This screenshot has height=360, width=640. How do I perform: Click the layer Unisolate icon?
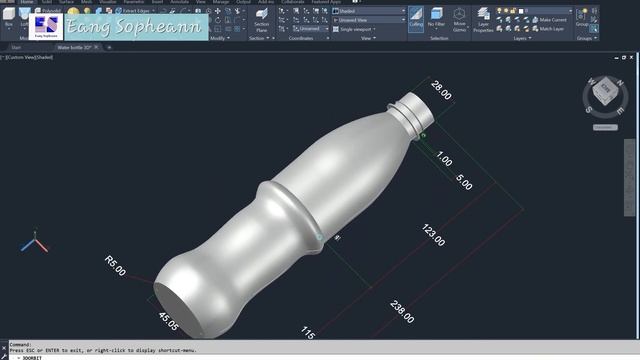508,29
